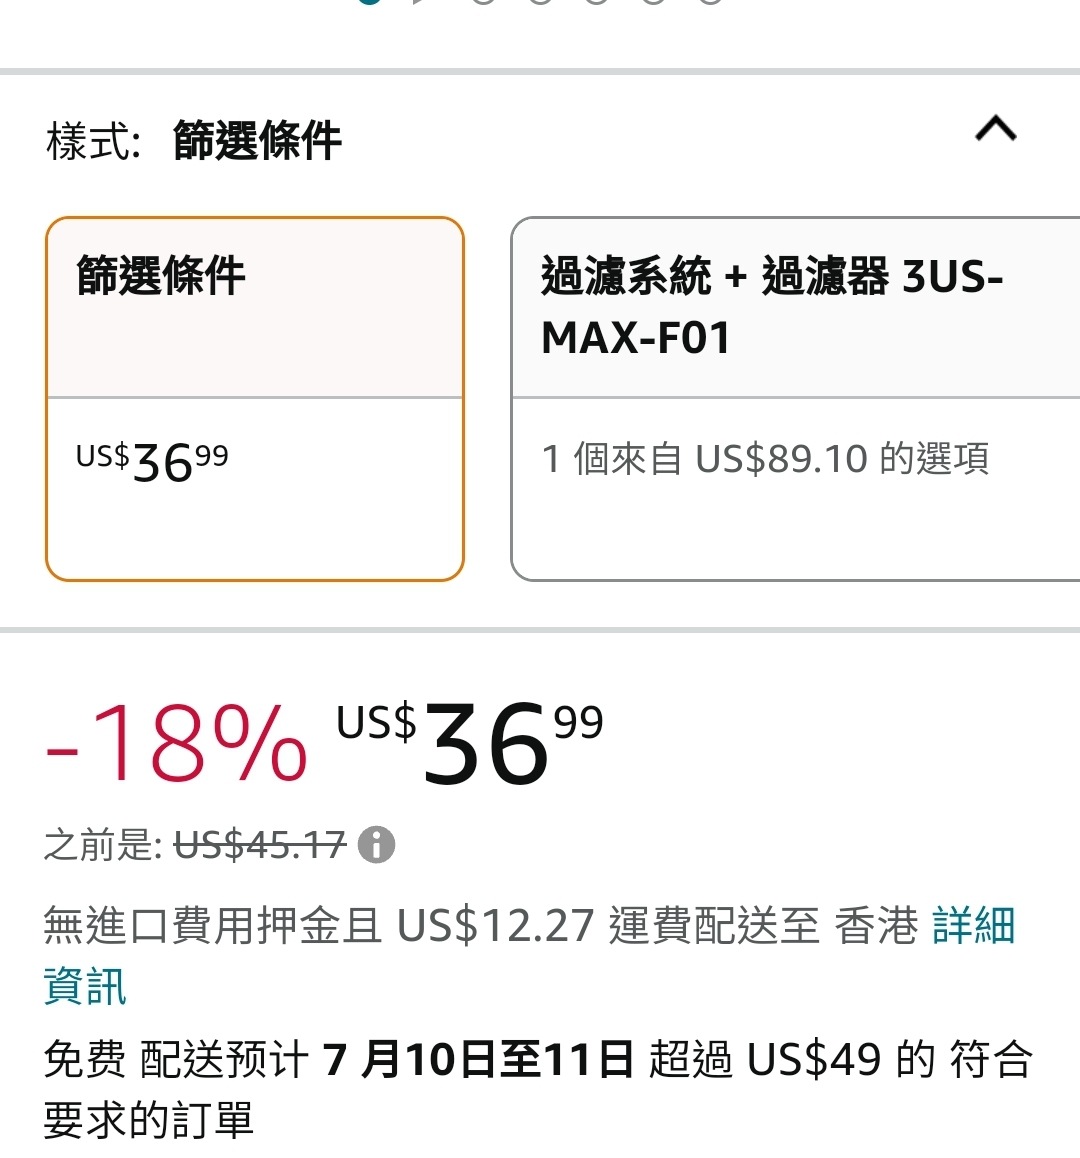
Task: Select the 篩選條件 style card
Action: 255,399
